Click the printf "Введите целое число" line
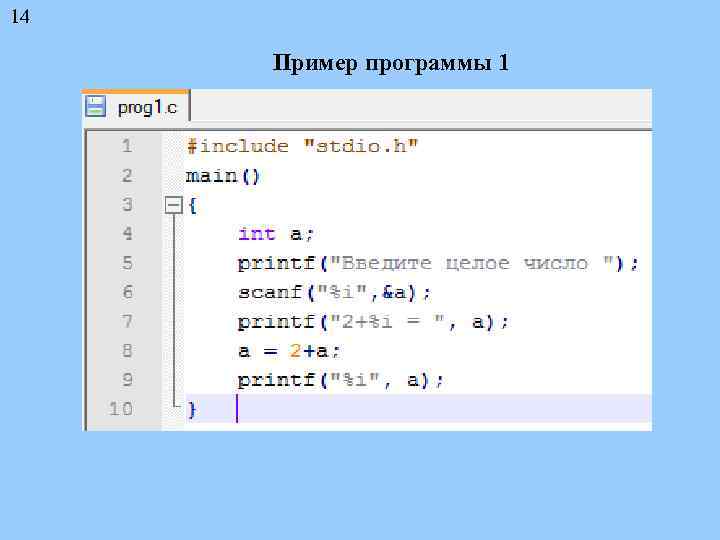 click(x=438, y=264)
